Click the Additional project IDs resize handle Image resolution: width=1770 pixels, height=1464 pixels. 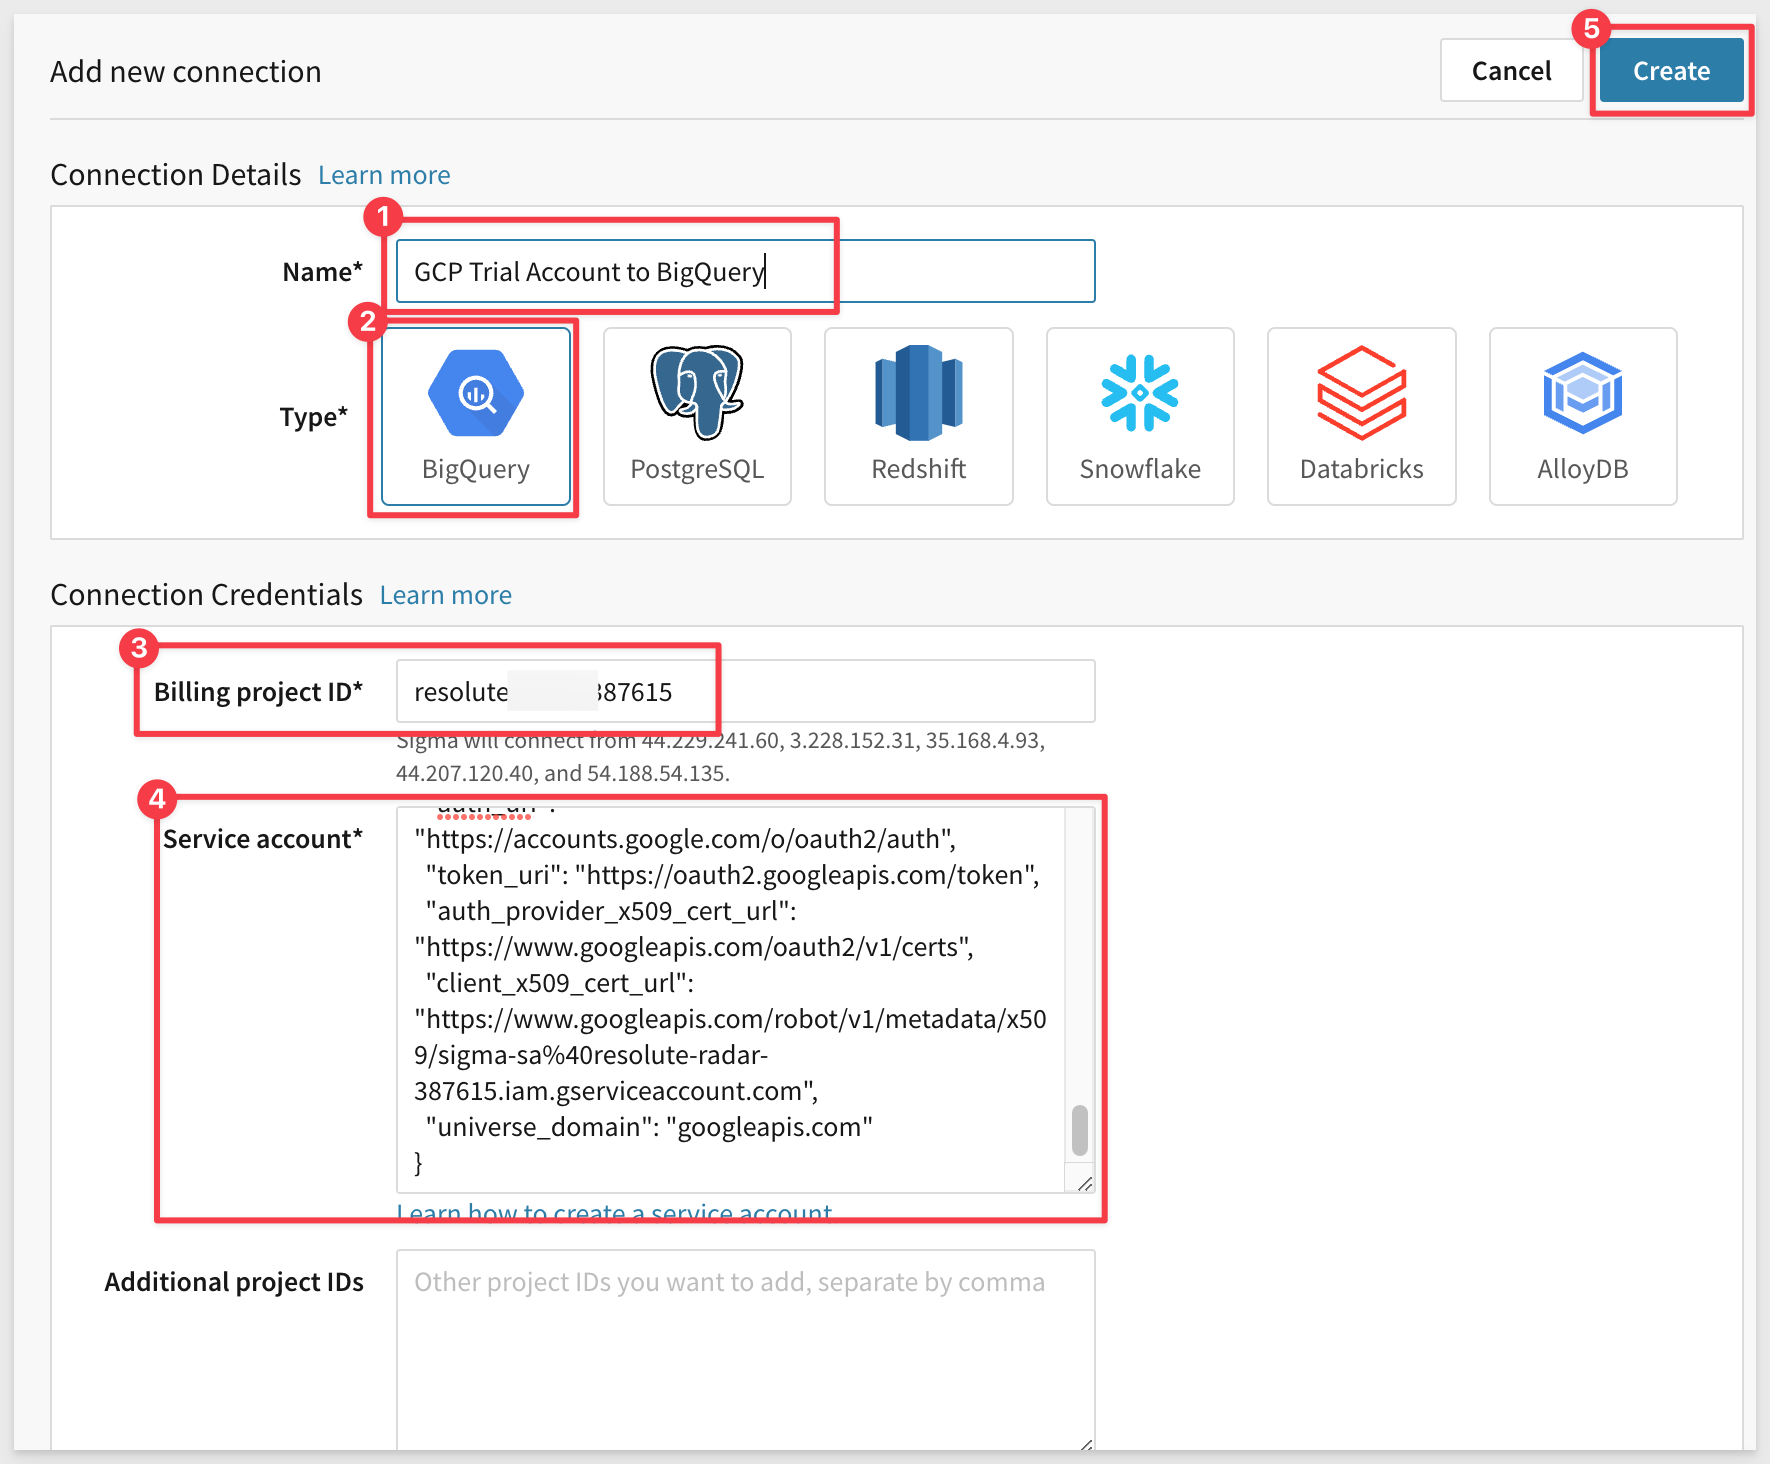pos(1086,1443)
